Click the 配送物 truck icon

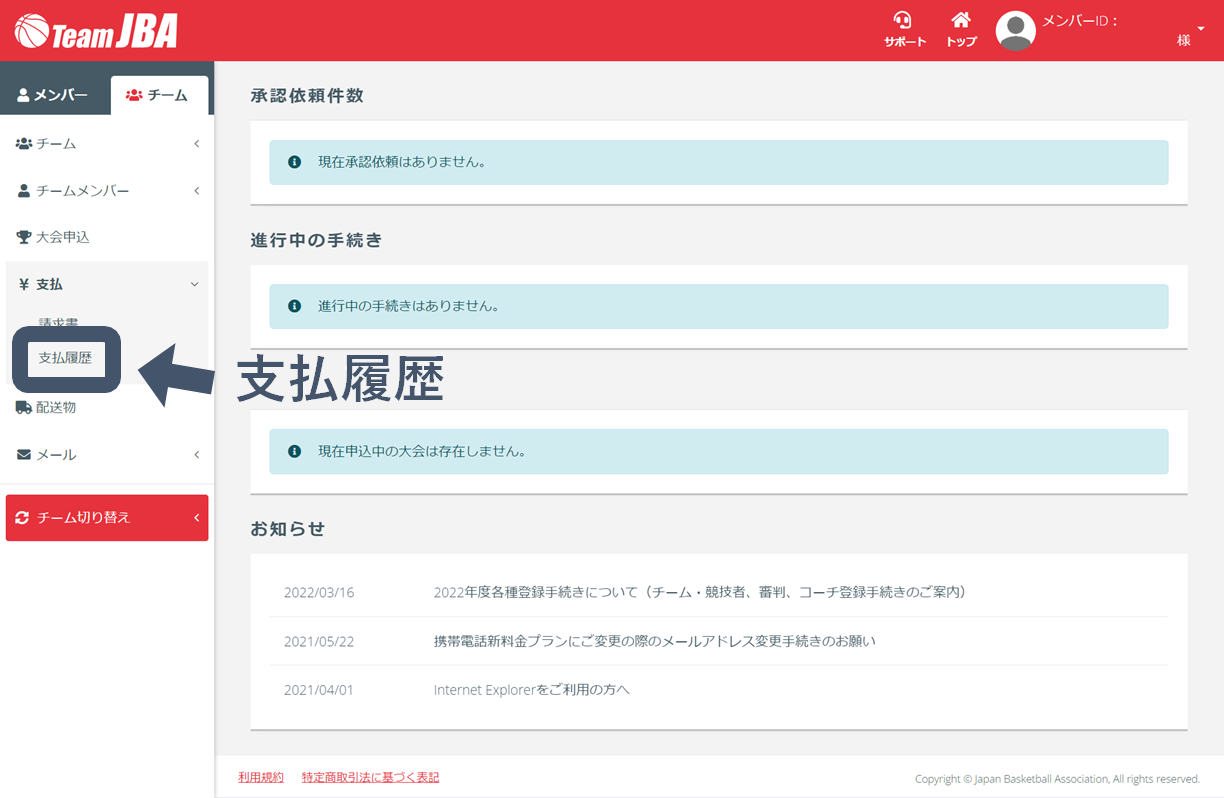tap(23, 407)
